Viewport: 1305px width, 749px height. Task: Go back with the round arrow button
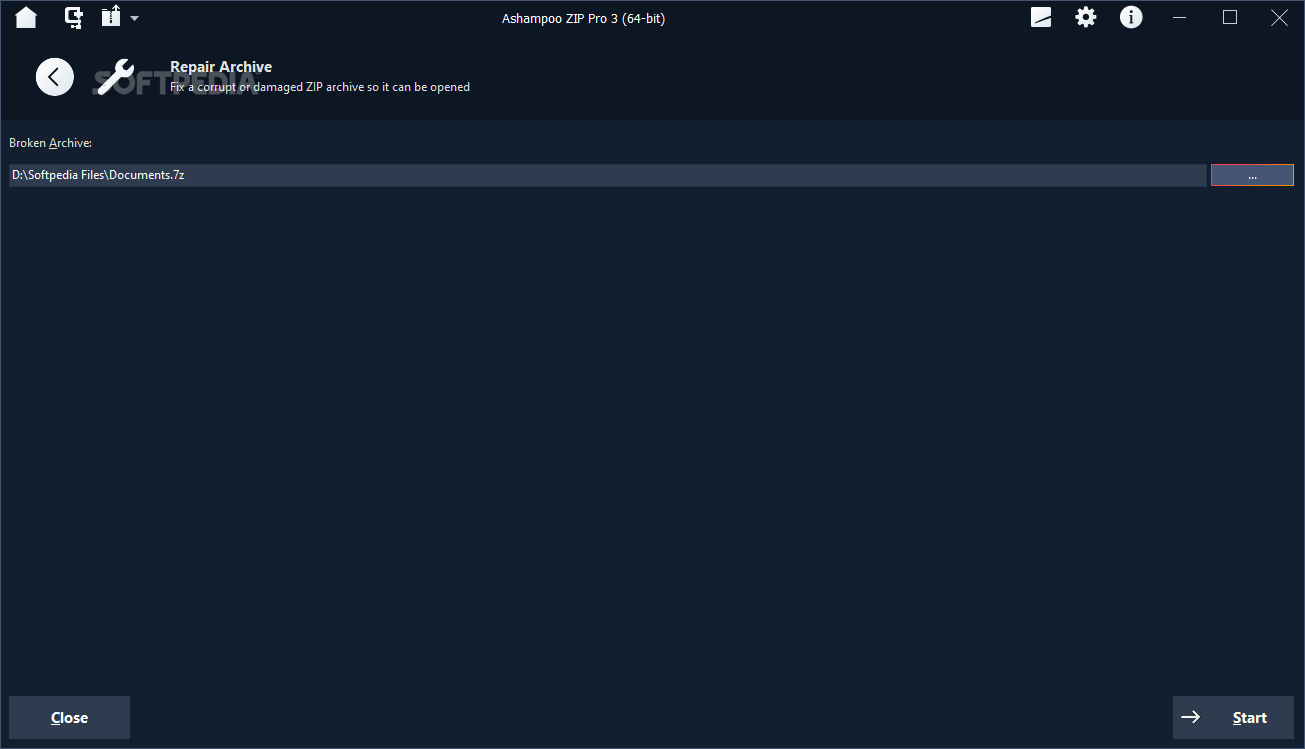(x=55, y=77)
